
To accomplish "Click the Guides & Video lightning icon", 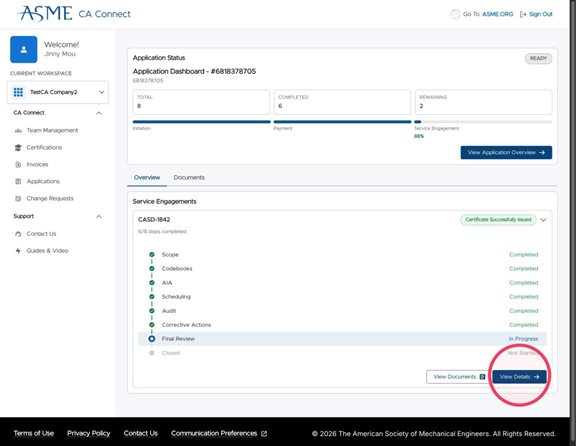I will (18, 251).
